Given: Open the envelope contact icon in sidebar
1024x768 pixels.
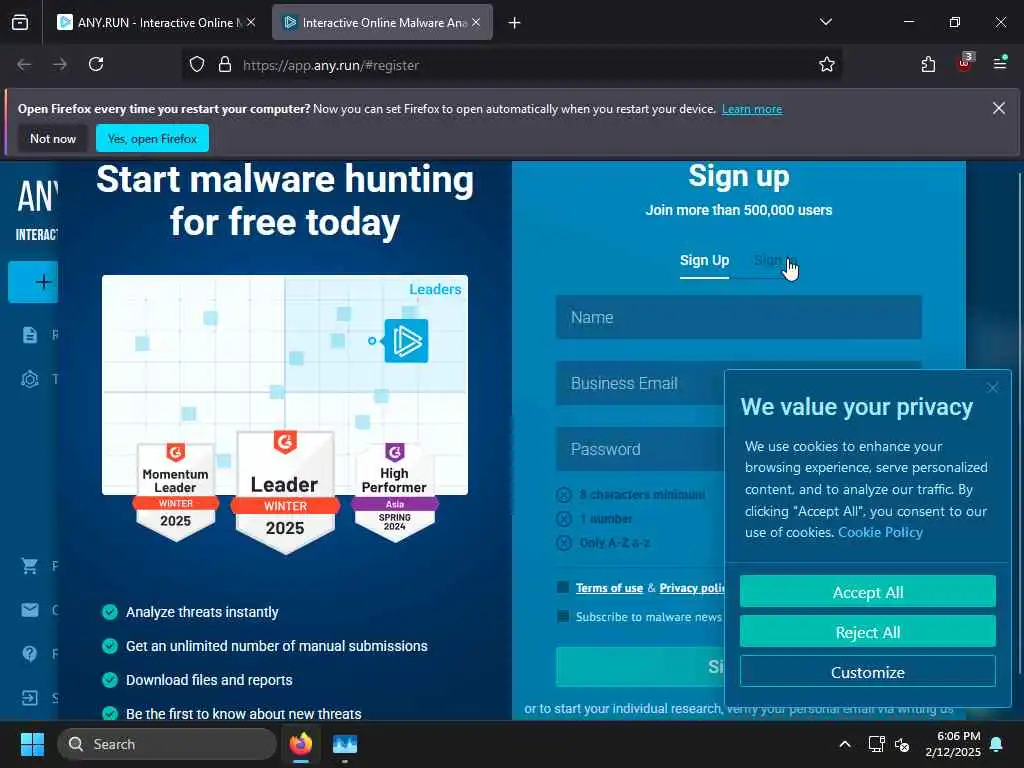Looking at the screenshot, I should point(30,610).
